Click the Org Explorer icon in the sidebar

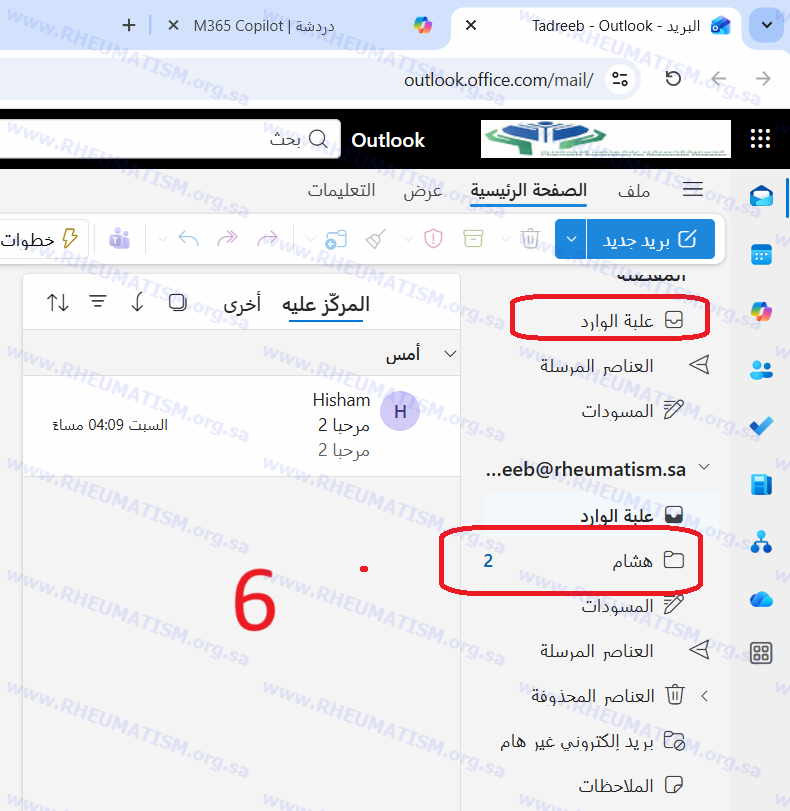[762, 542]
